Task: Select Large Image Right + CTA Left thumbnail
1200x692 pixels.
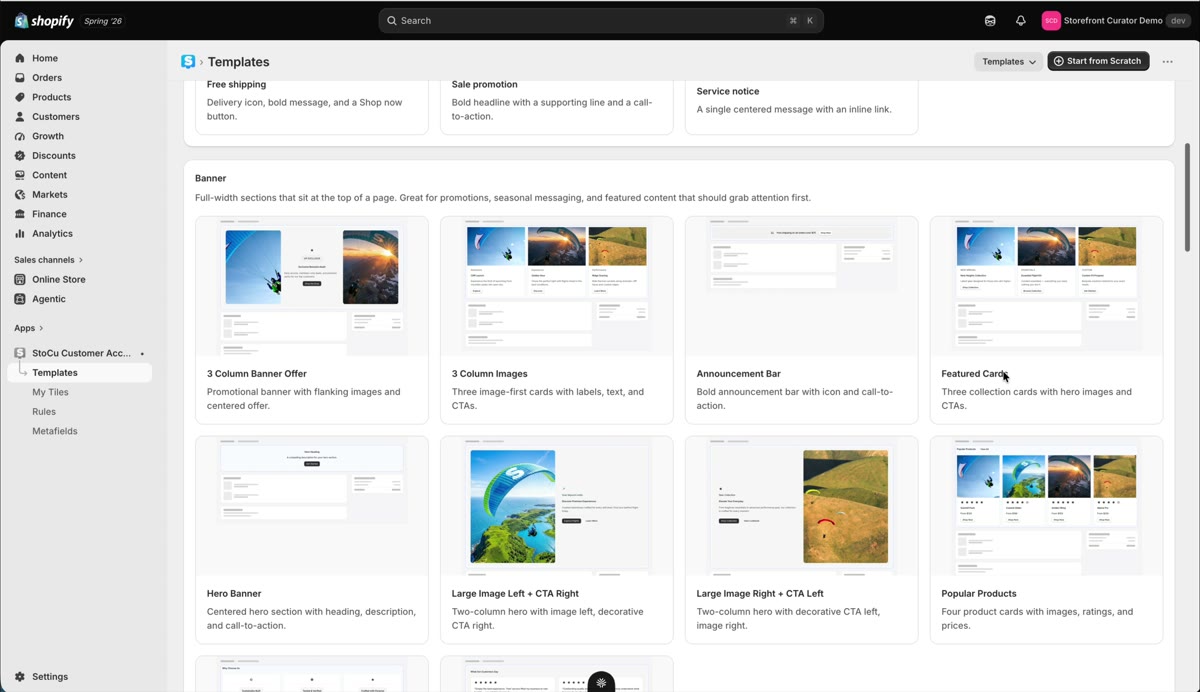Action: pyautogui.click(x=802, y=506)
